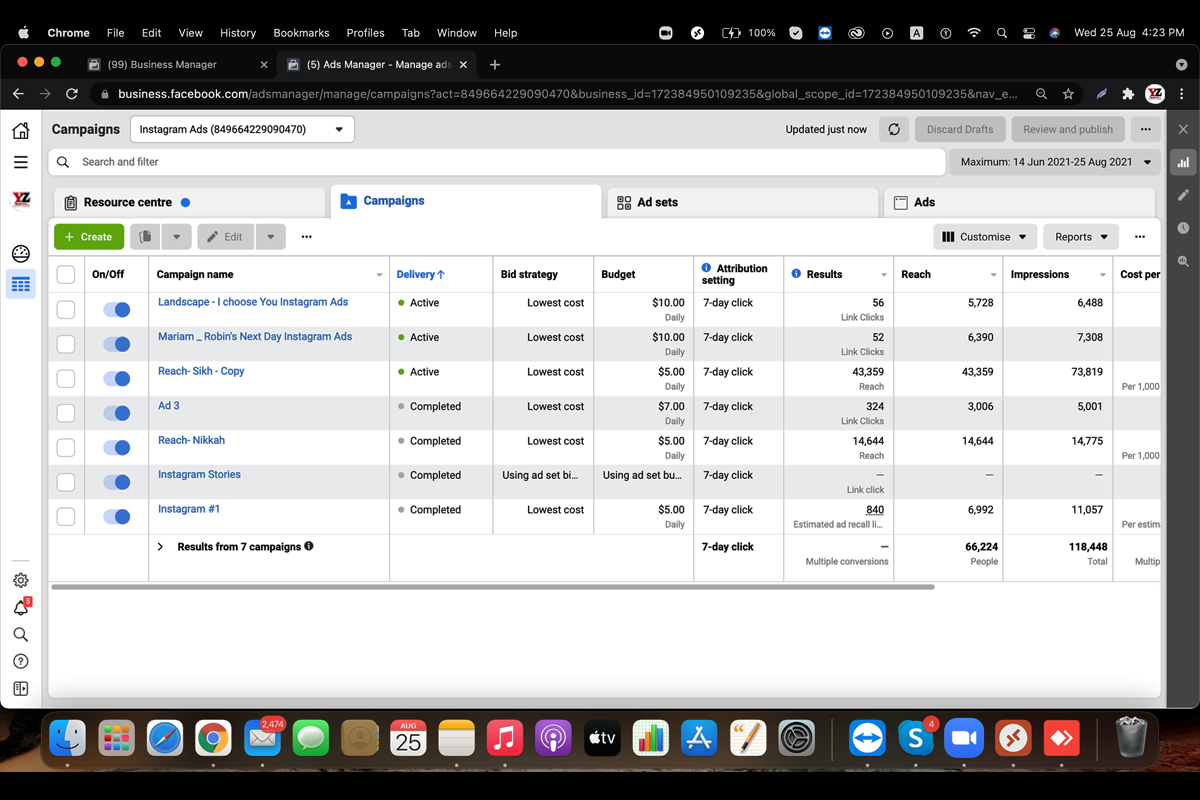Open the Facebook home icon in the left sidebar
Viewport: 1200px width, 800px height.
(21, 130)
